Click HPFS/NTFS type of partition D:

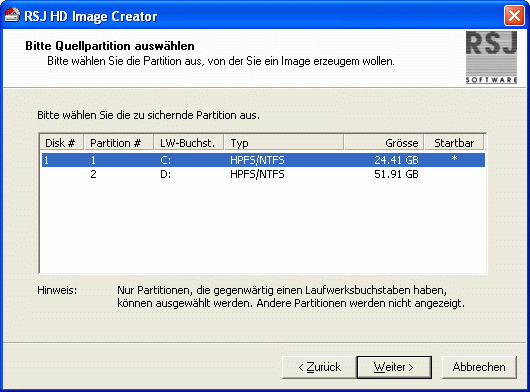257,174
